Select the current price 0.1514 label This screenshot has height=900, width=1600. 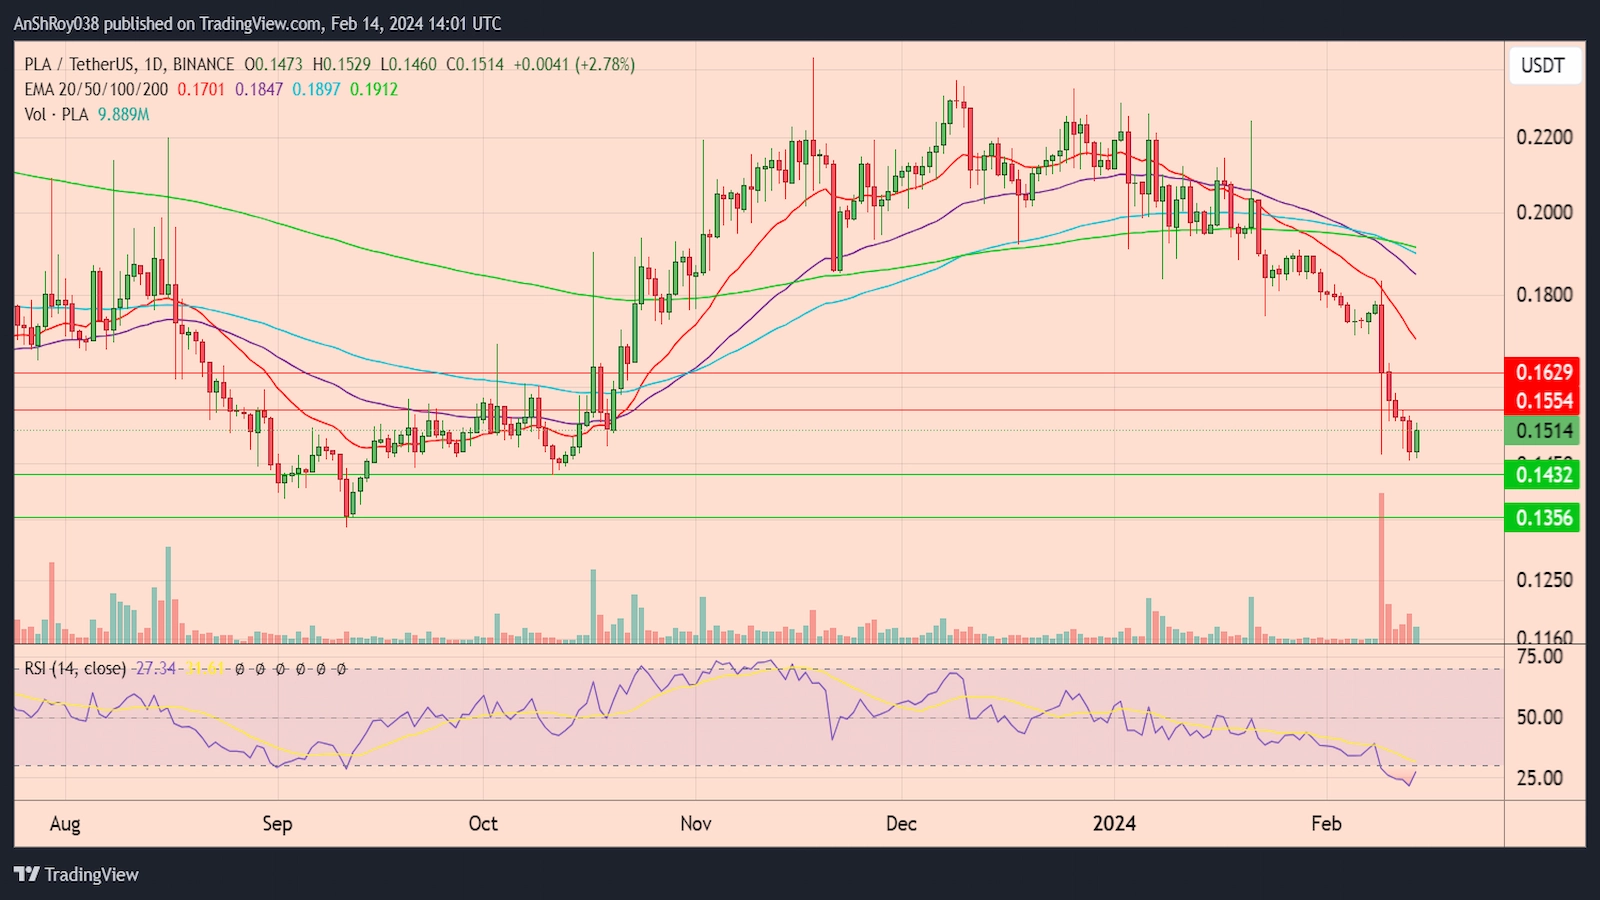tap(1543, 431)
